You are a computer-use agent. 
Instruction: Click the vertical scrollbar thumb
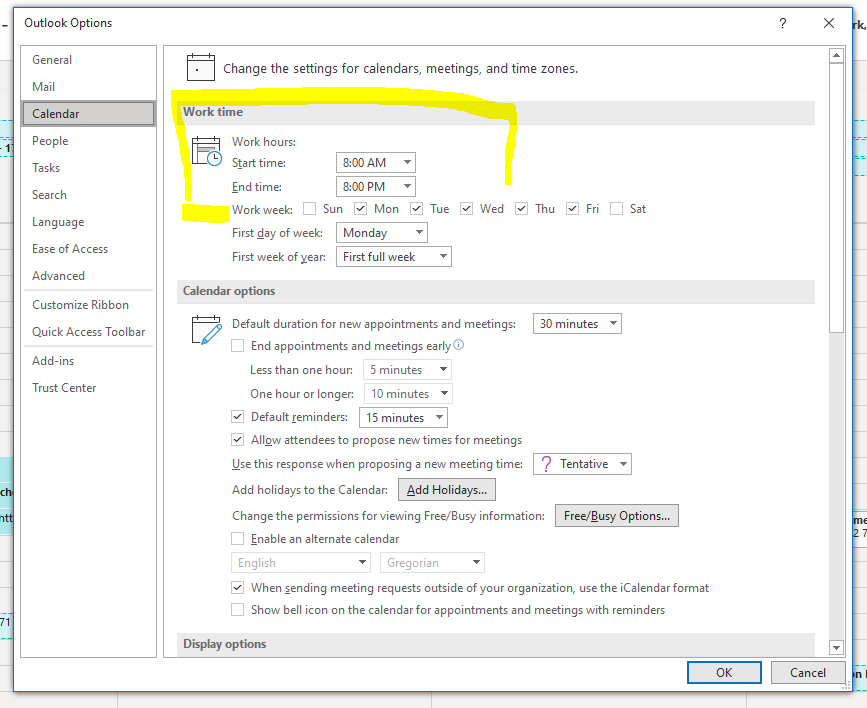(836, 197)
